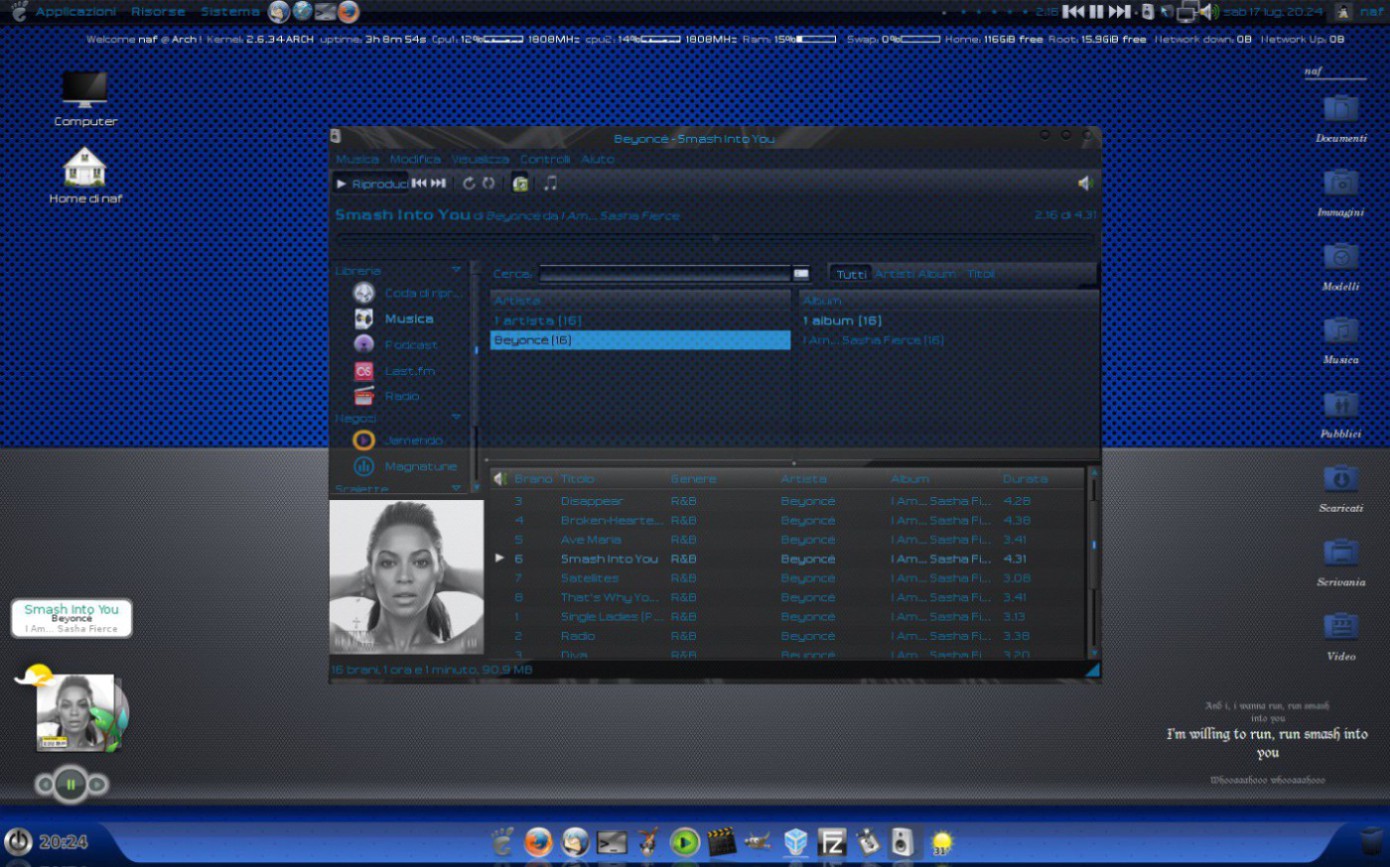This screenshot has height=867, width=1390.
Task: Open the Aiuto menu
Action: coord(598,159)
